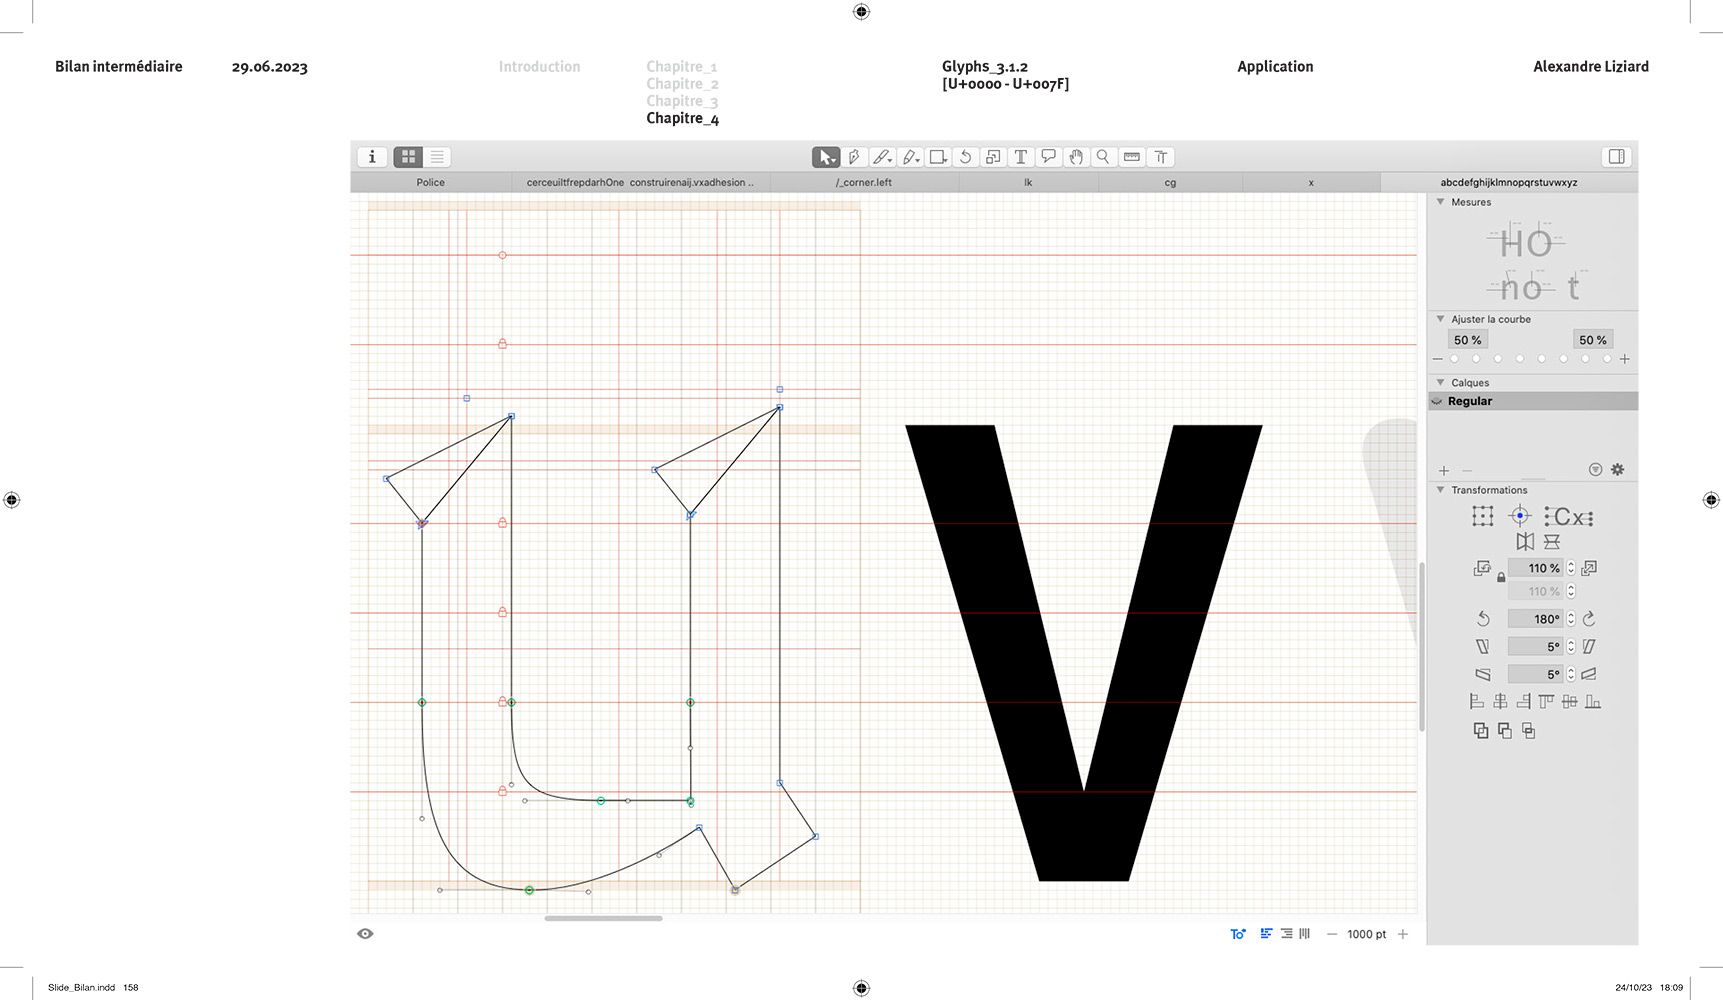Select the Draw (pen) tool in toolbar
The image size is (1723, 1000).
pyautogui.click(x=853, y=157)
